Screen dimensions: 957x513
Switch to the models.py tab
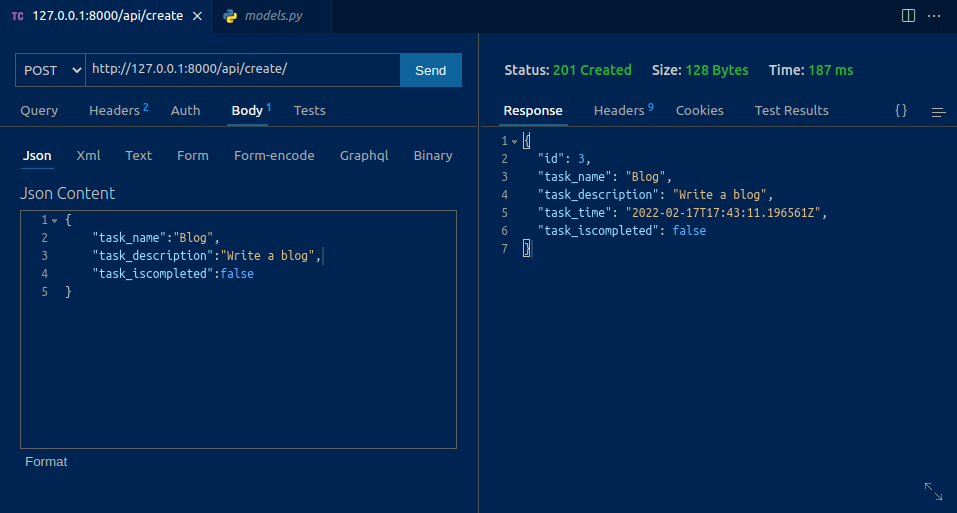272,16
